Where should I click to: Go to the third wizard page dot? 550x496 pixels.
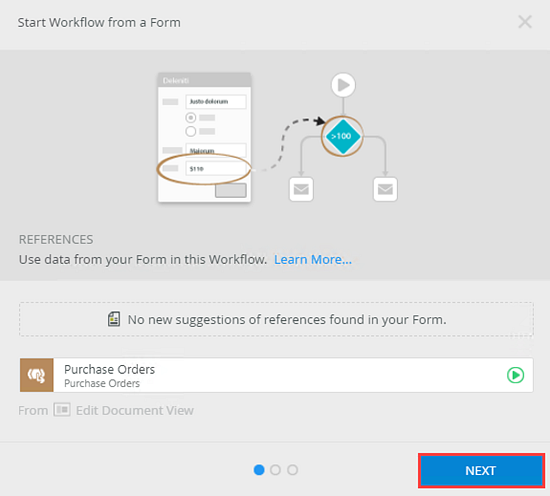(293, 470)
